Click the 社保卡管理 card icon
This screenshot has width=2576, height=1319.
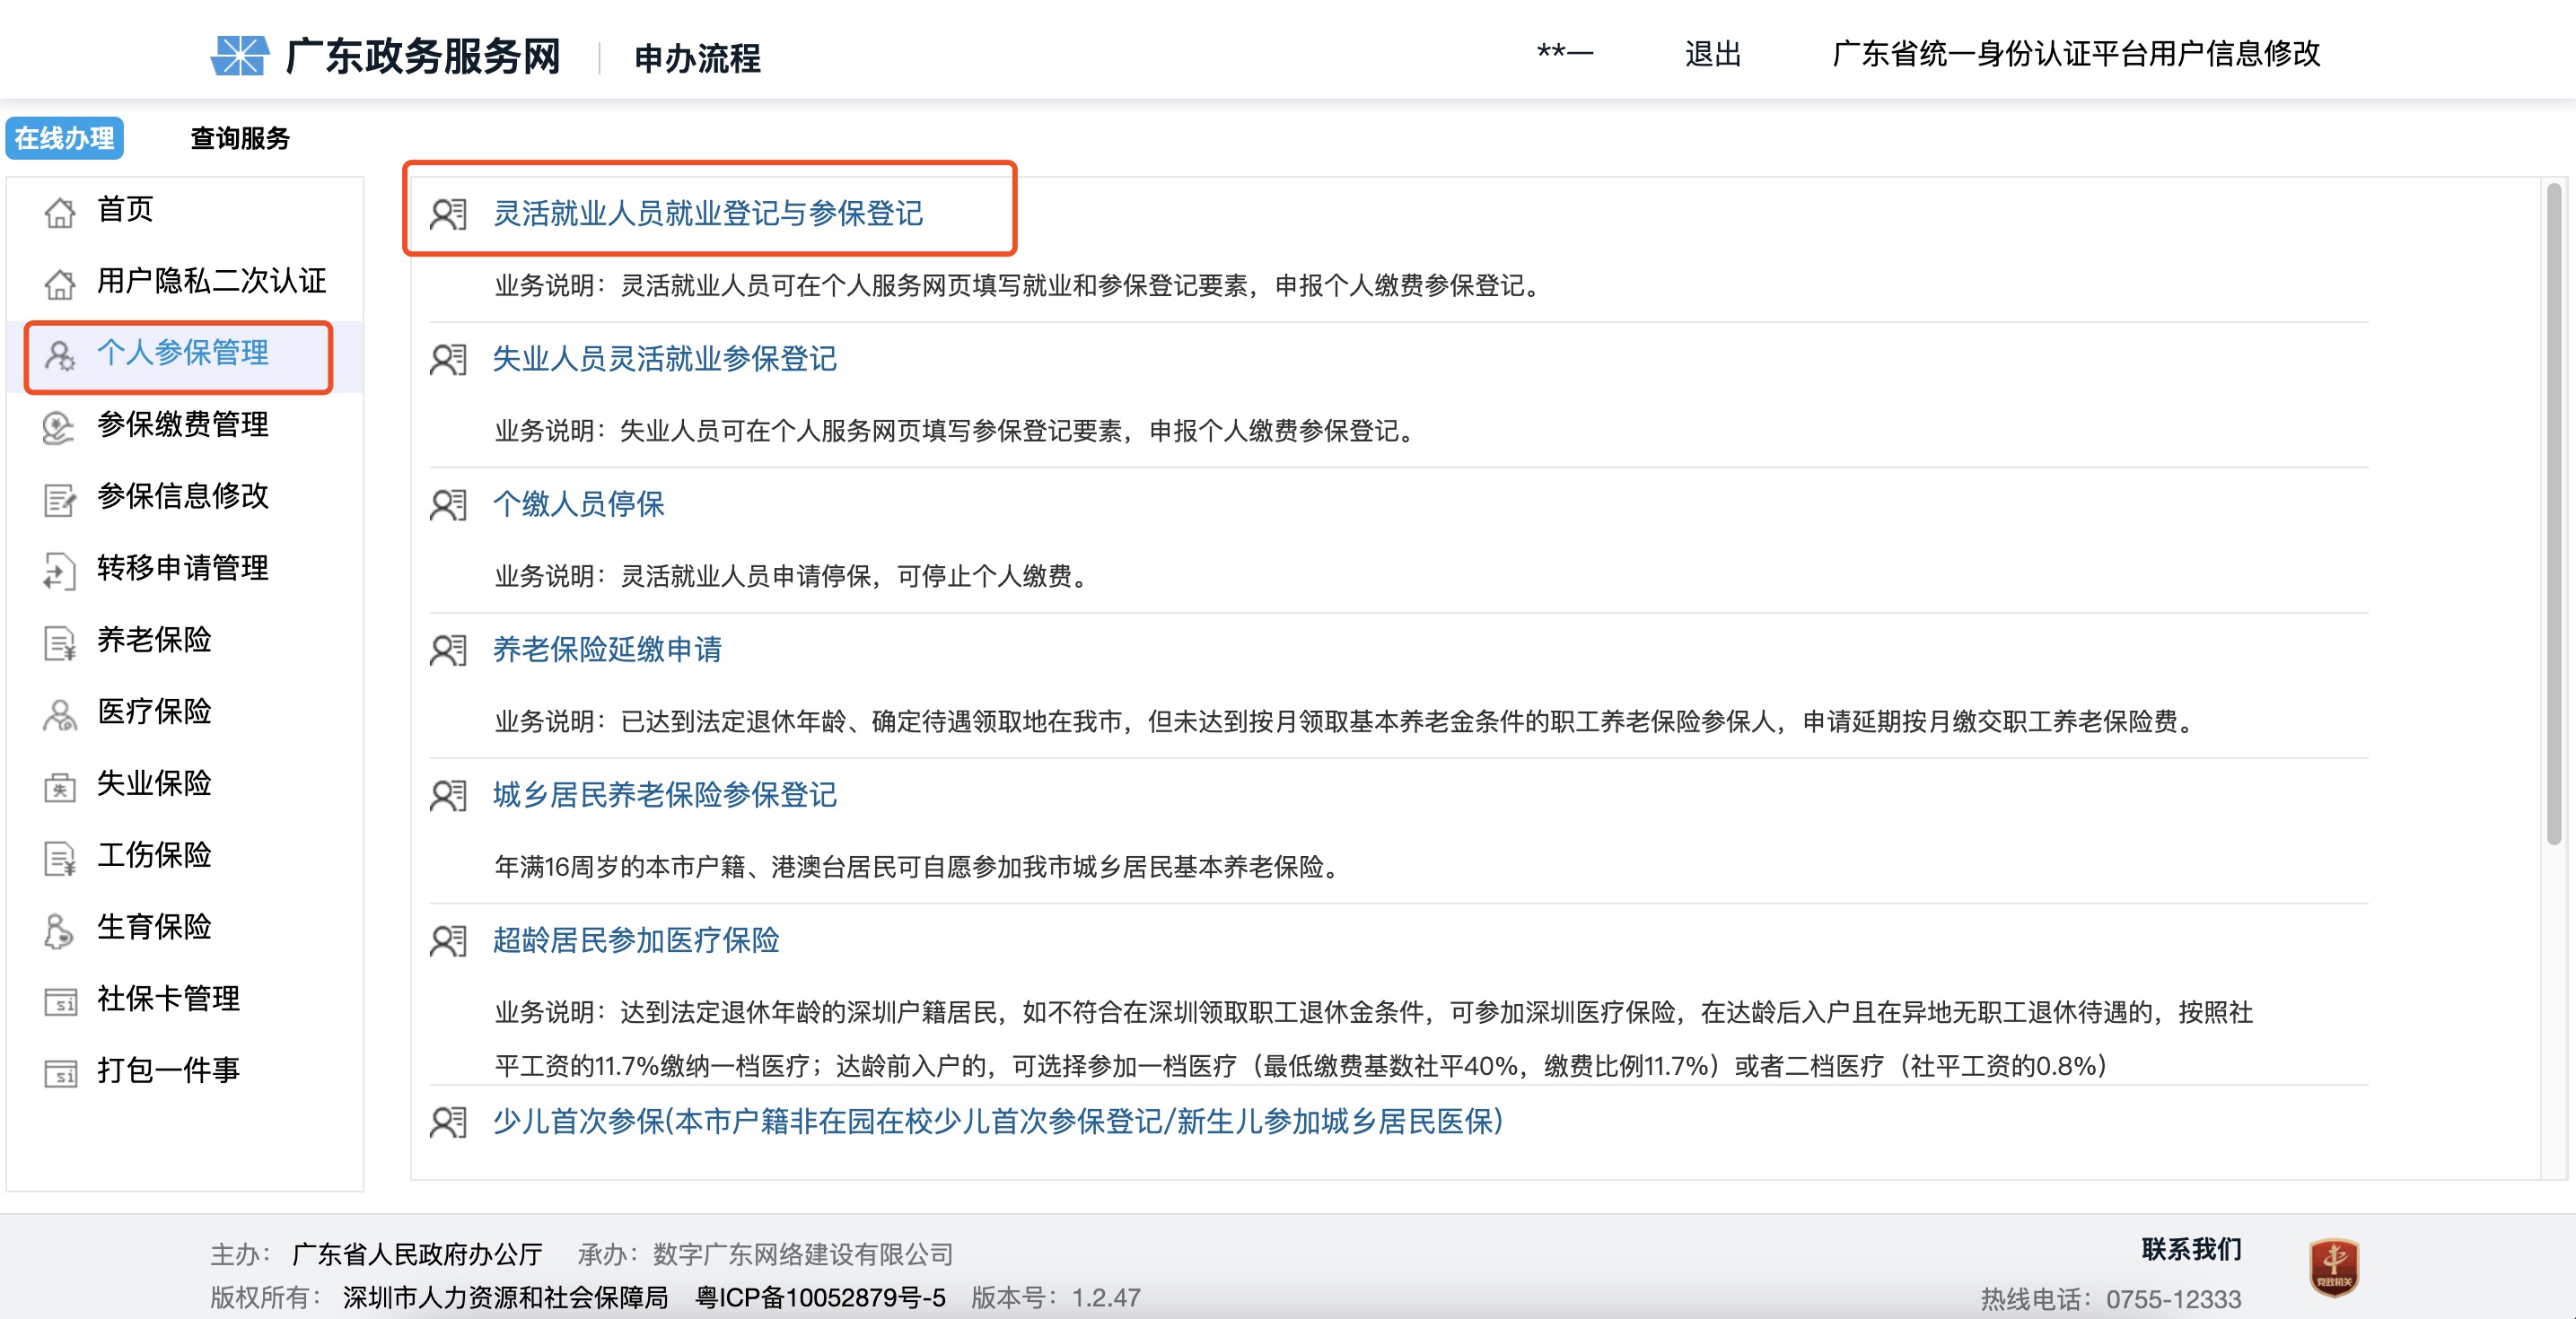point(59,998)
